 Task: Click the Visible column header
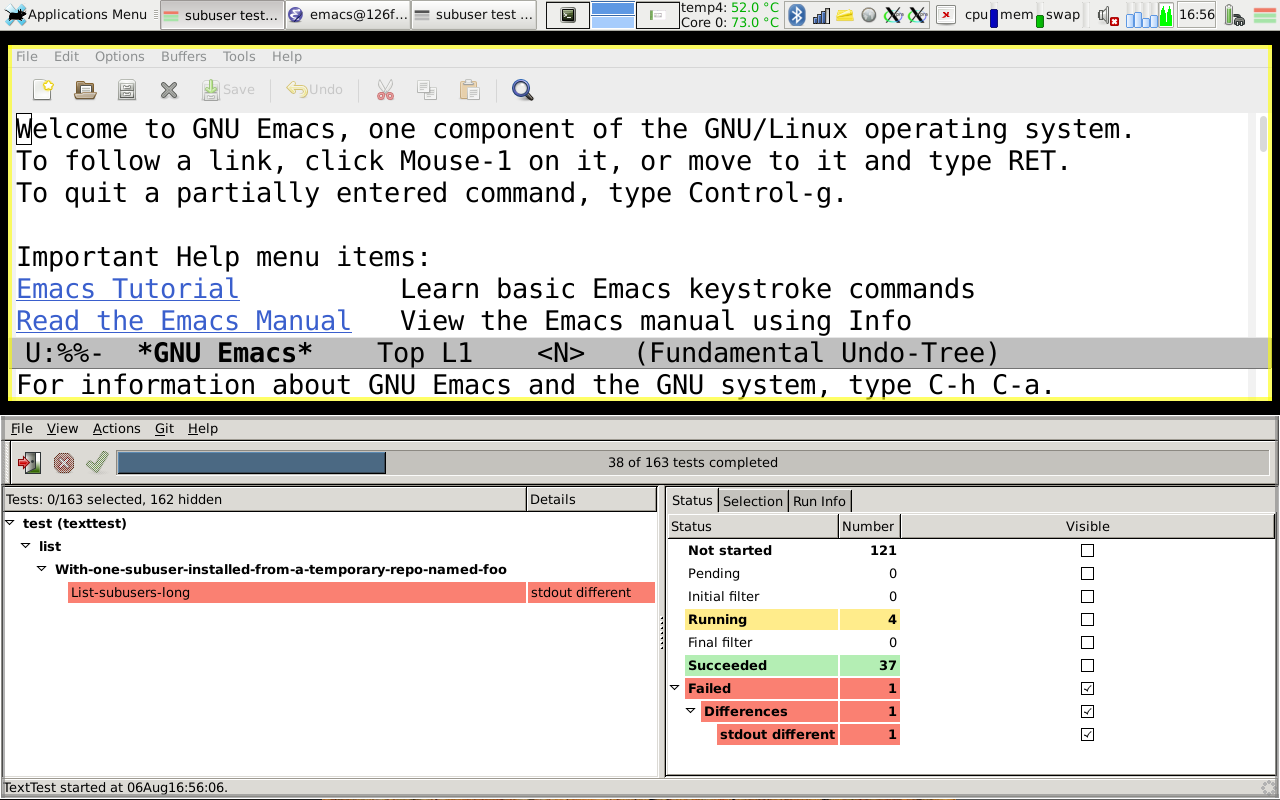1087,526
